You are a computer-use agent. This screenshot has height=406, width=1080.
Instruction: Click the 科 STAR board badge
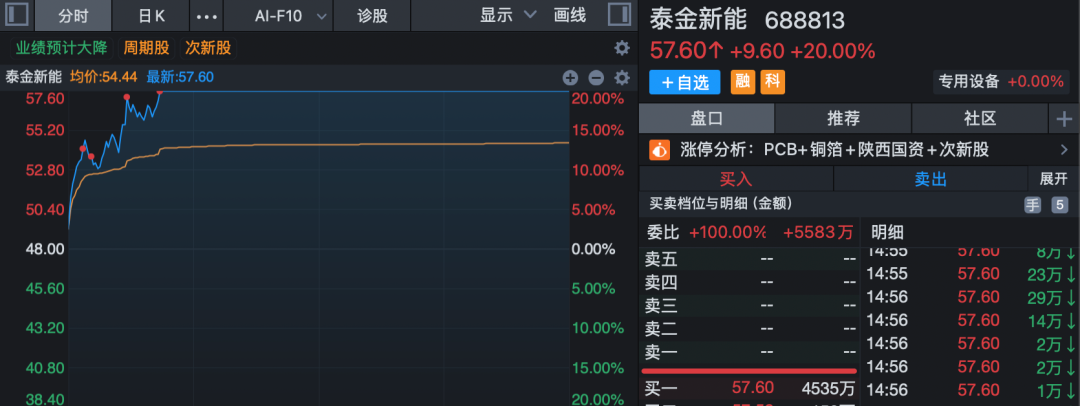pos(773,82)
